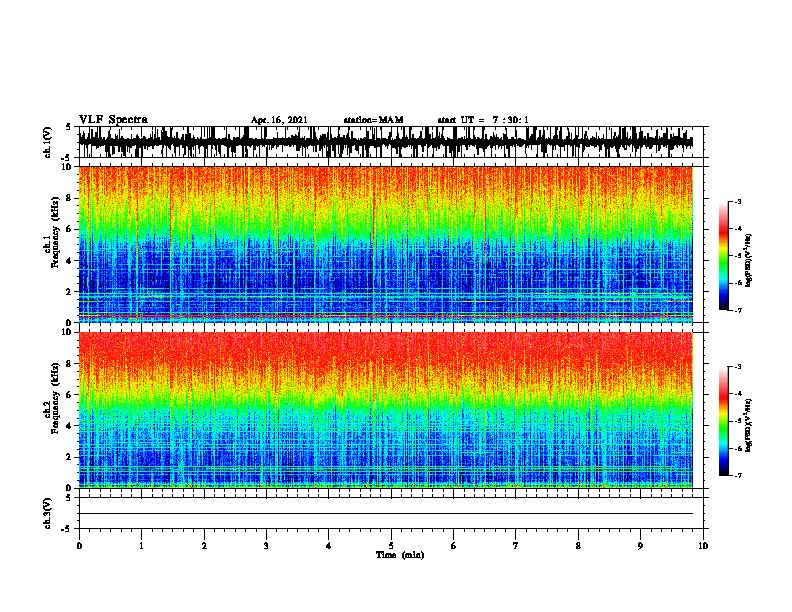The height and width of the screenshot is (612, 792).
Task: Click the ch.1 voltage waveform strip
Action: [385, 142]
